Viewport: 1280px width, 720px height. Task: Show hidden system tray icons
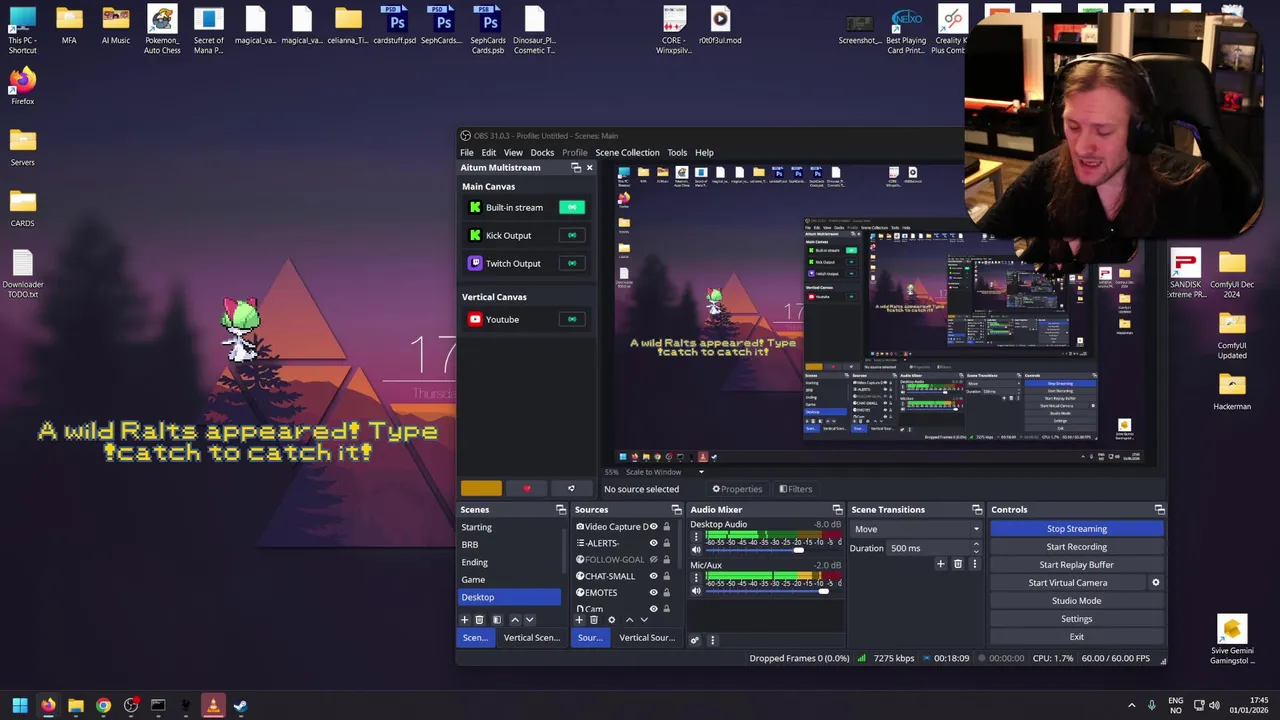pos(1131,706)
